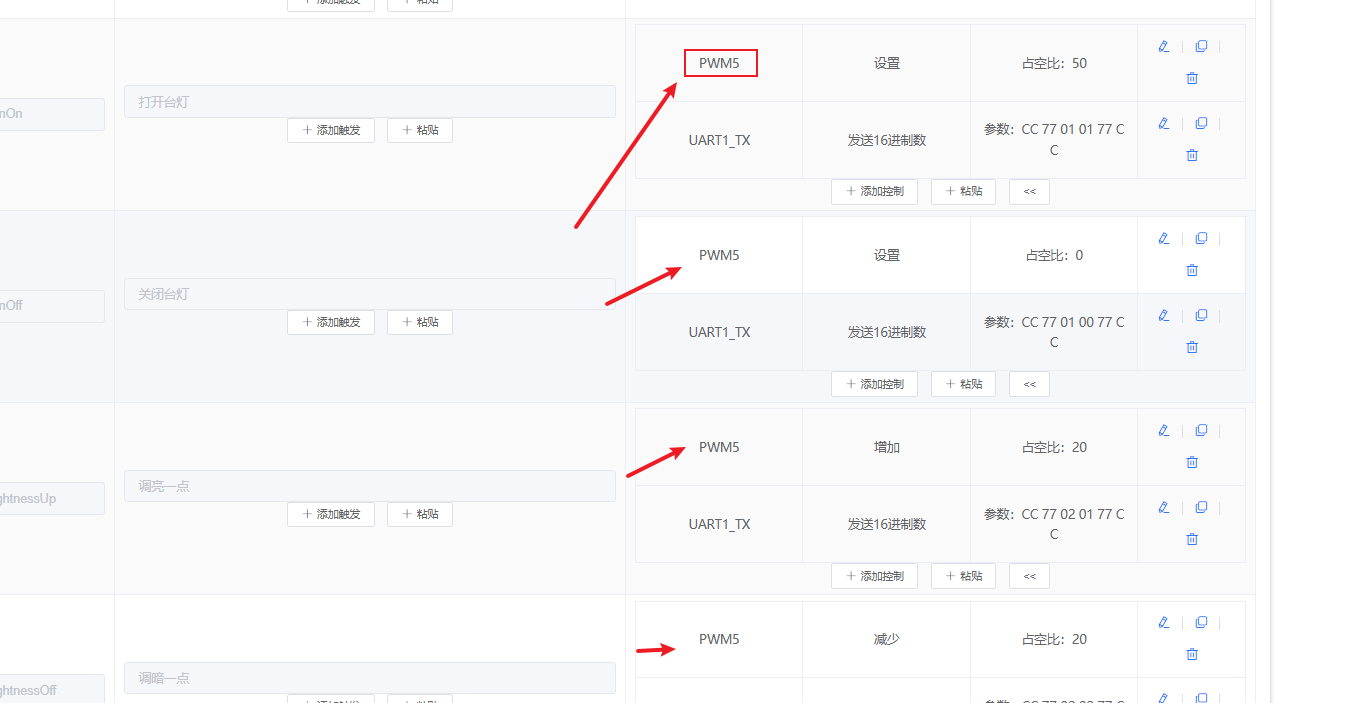Click 添加触发 under 打开台灯

pyautogui.click(x=330, y=130)
